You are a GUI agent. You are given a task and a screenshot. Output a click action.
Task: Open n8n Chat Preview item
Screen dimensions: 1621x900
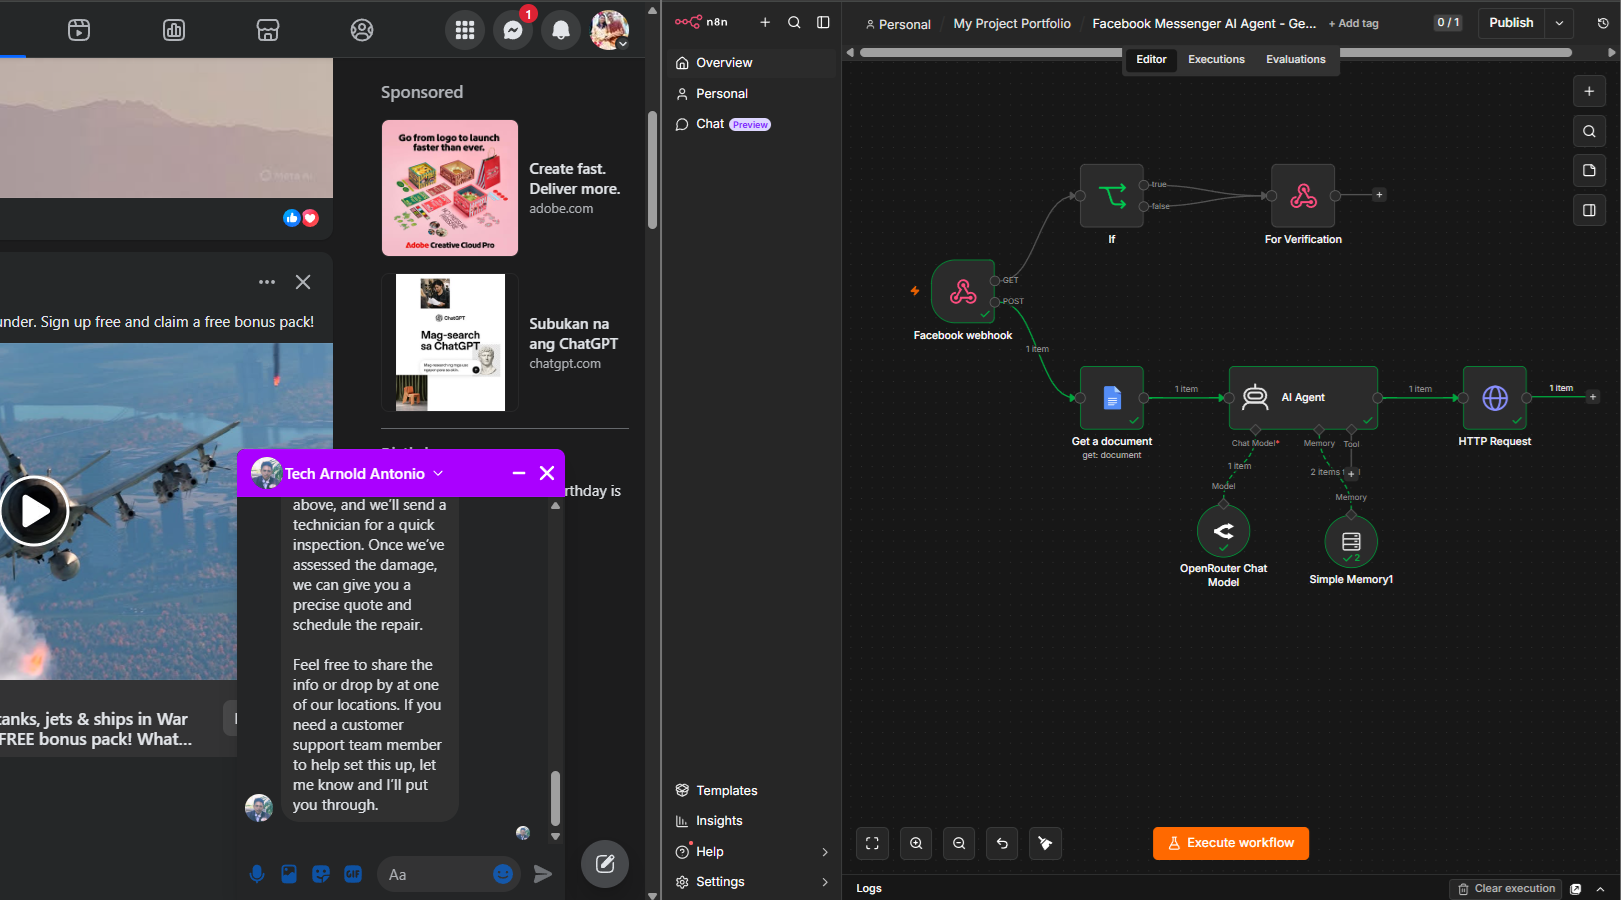pos(752,124)
